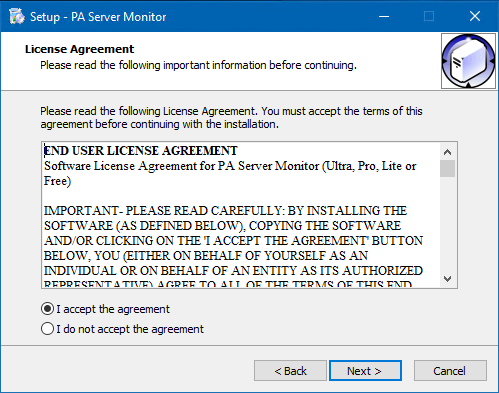Click the PA Server Monitor logo image
The image size is (499, 393).
(x=468, y=61)
